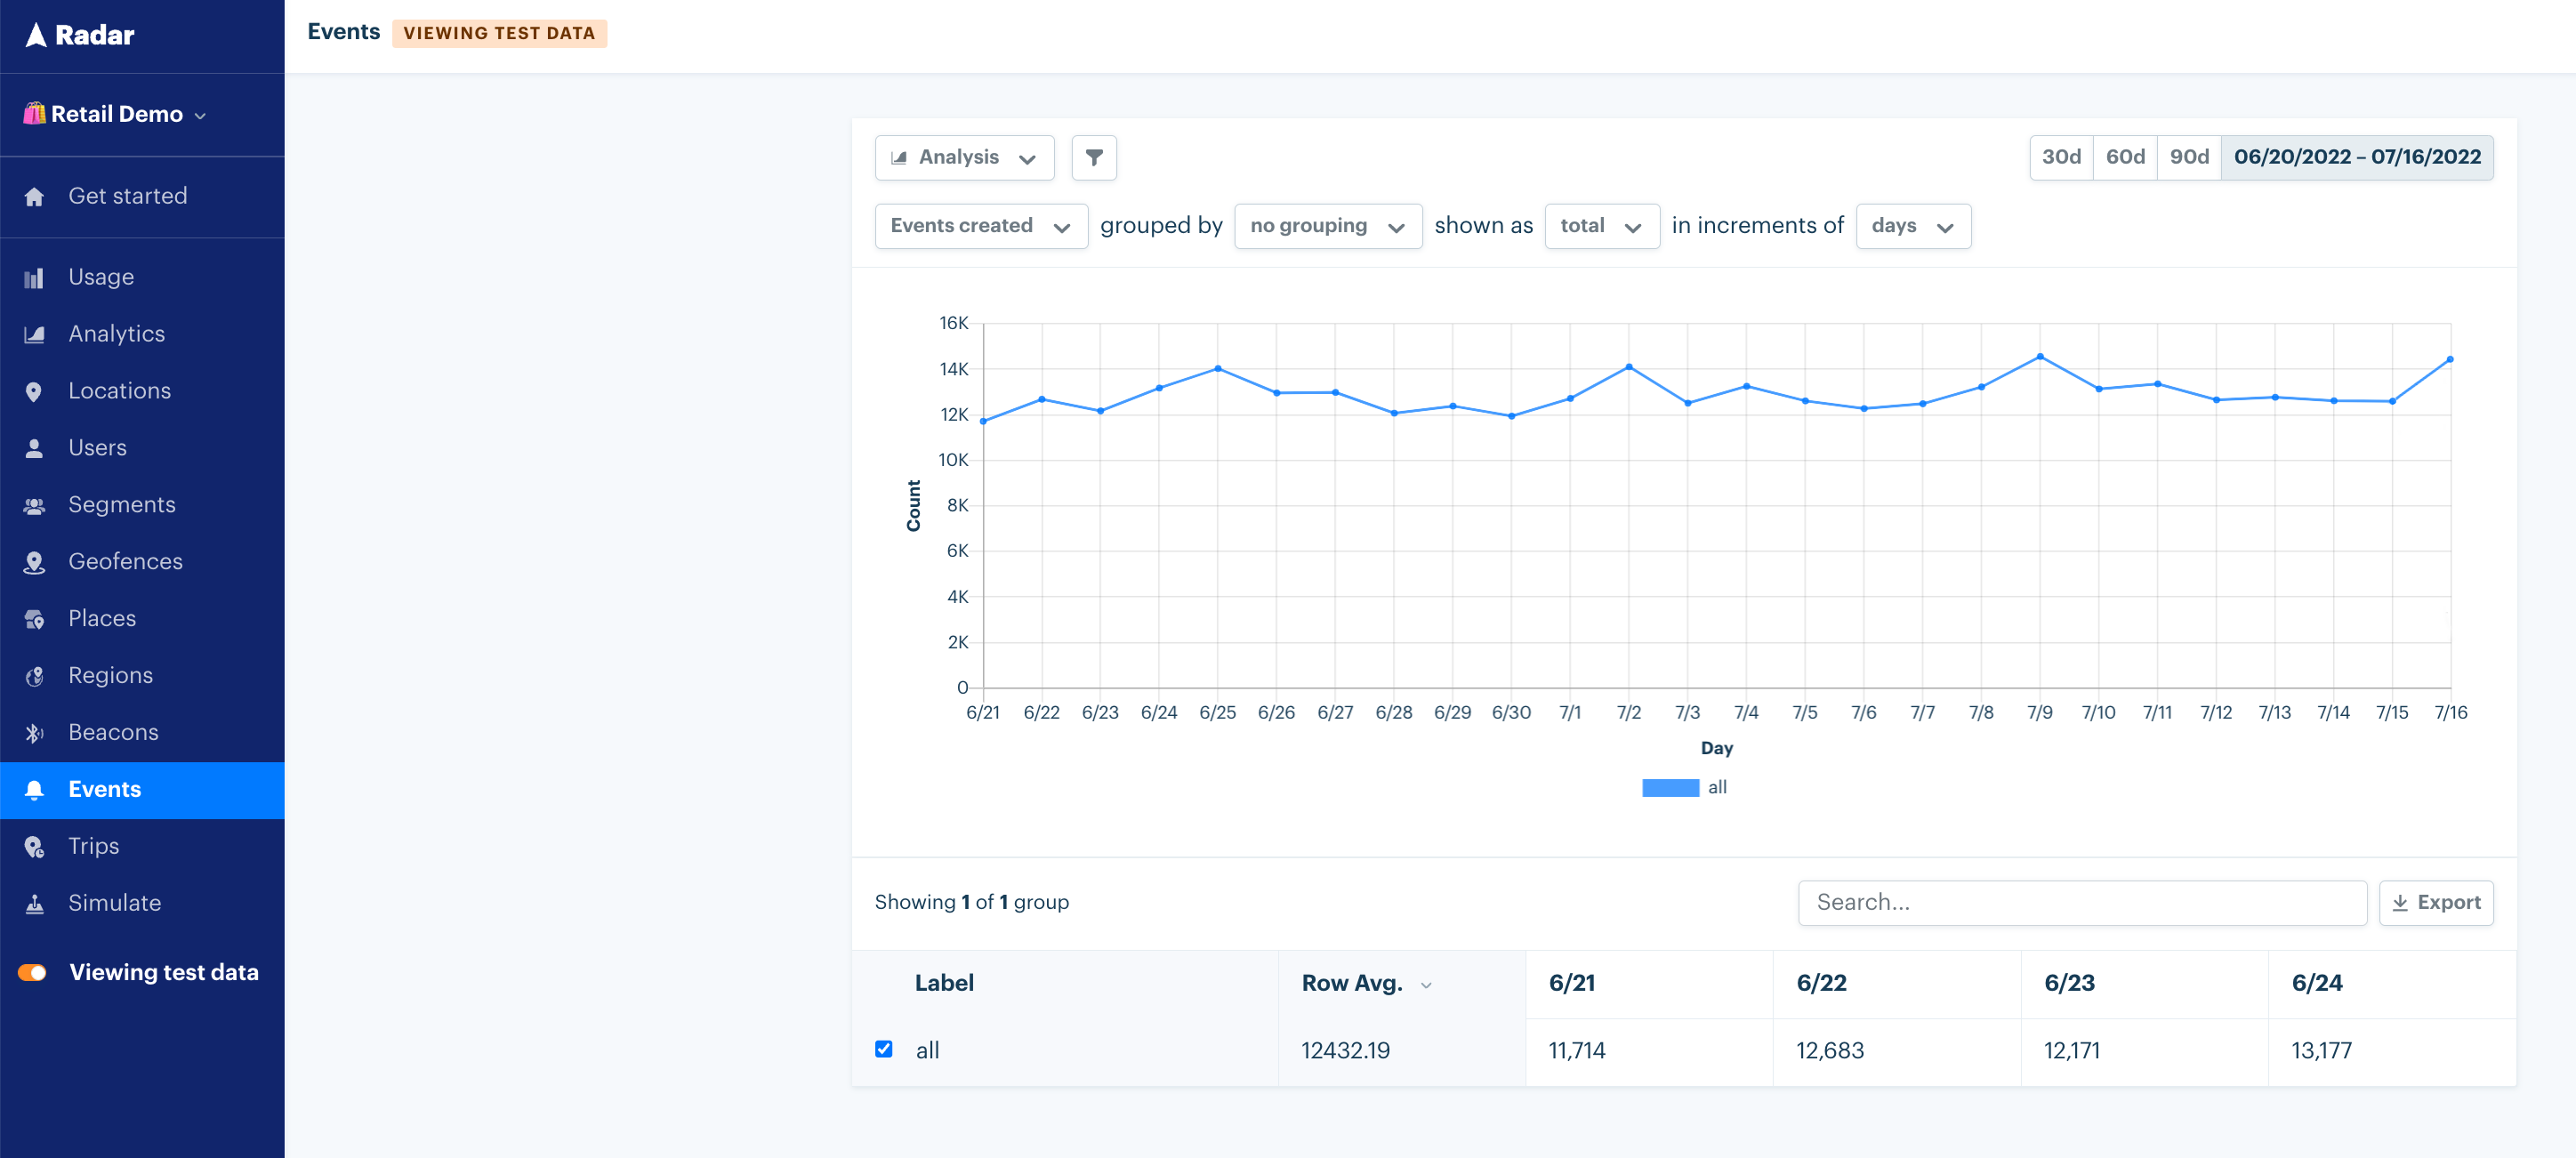This screenshot has width=2576, height=1158.
Task: Click the Search input field
Action: click(x=2081, y=902)
